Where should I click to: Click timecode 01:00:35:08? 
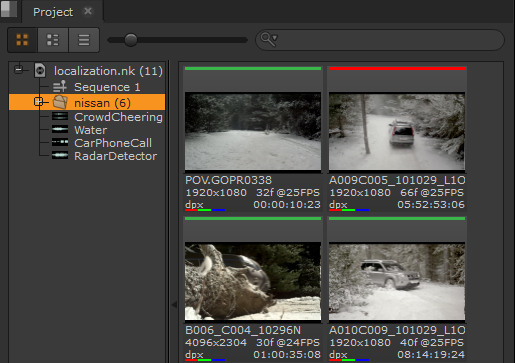[287, 355]
